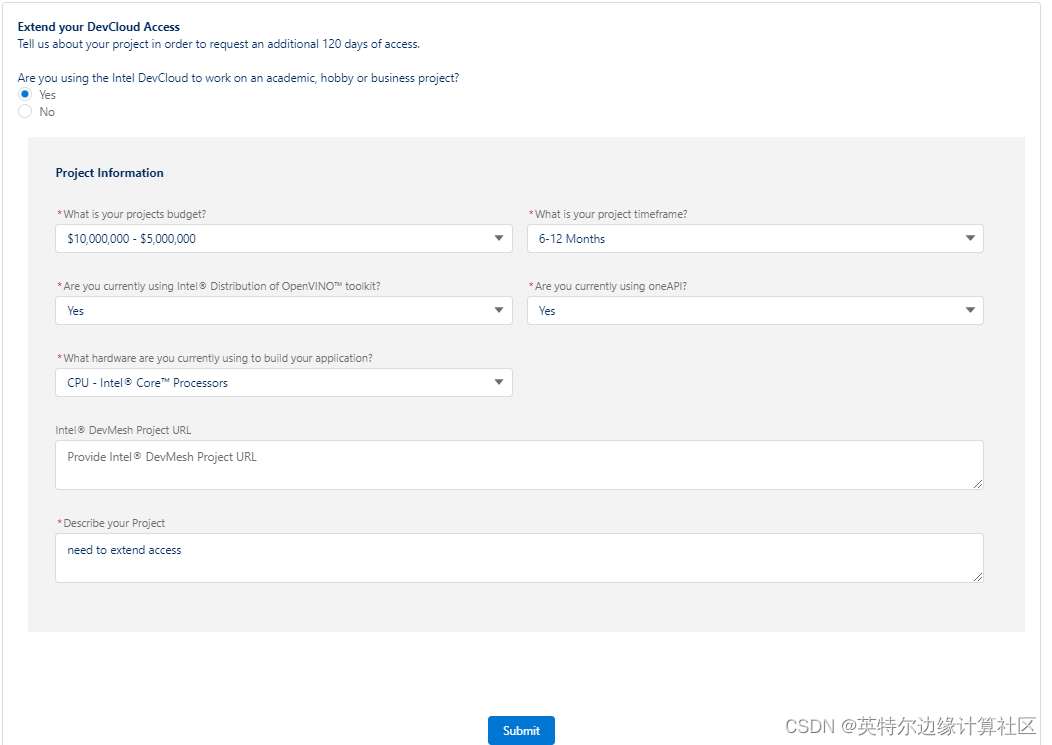
Task: Click the Project Information heading
Action: (x=110, y=172)
